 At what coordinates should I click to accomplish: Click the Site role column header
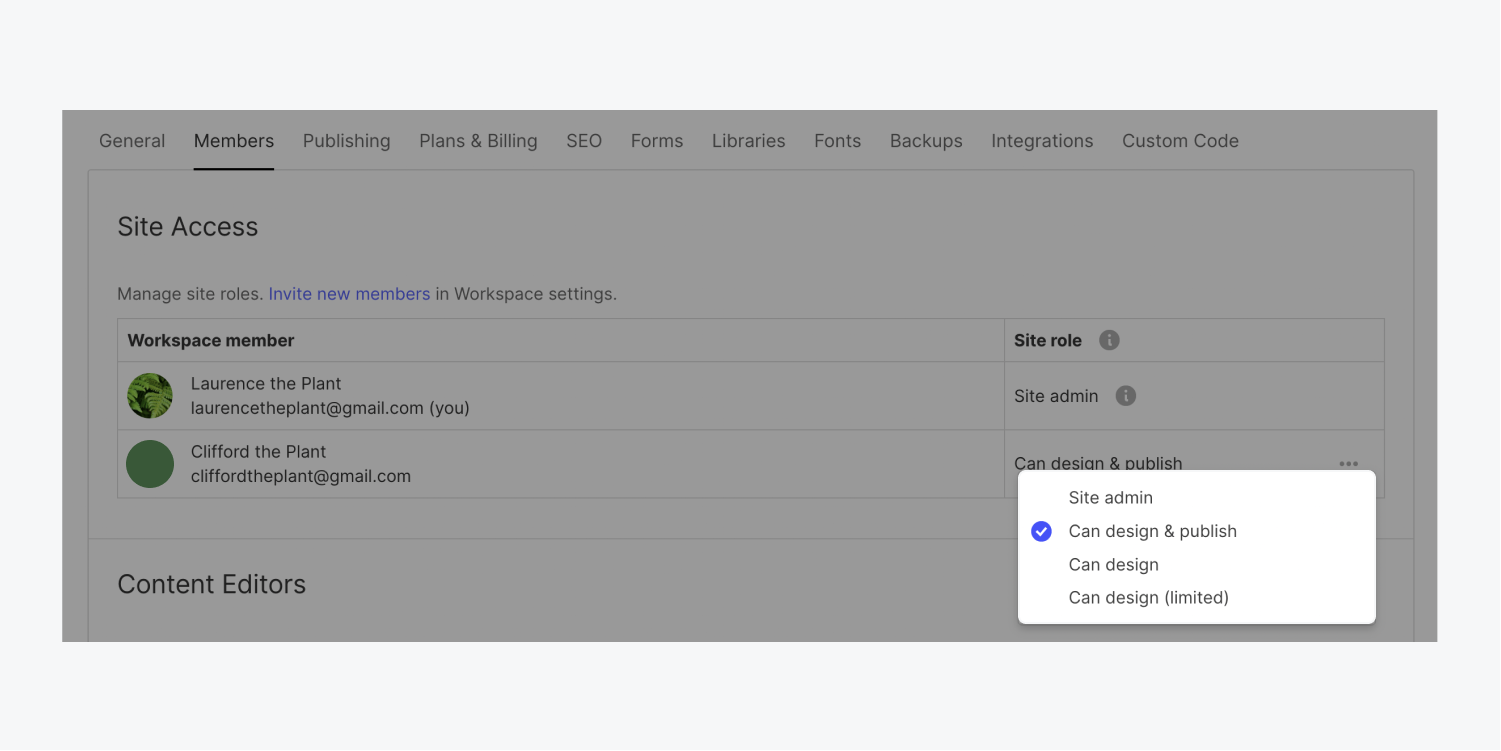(x=1048, y=340)
